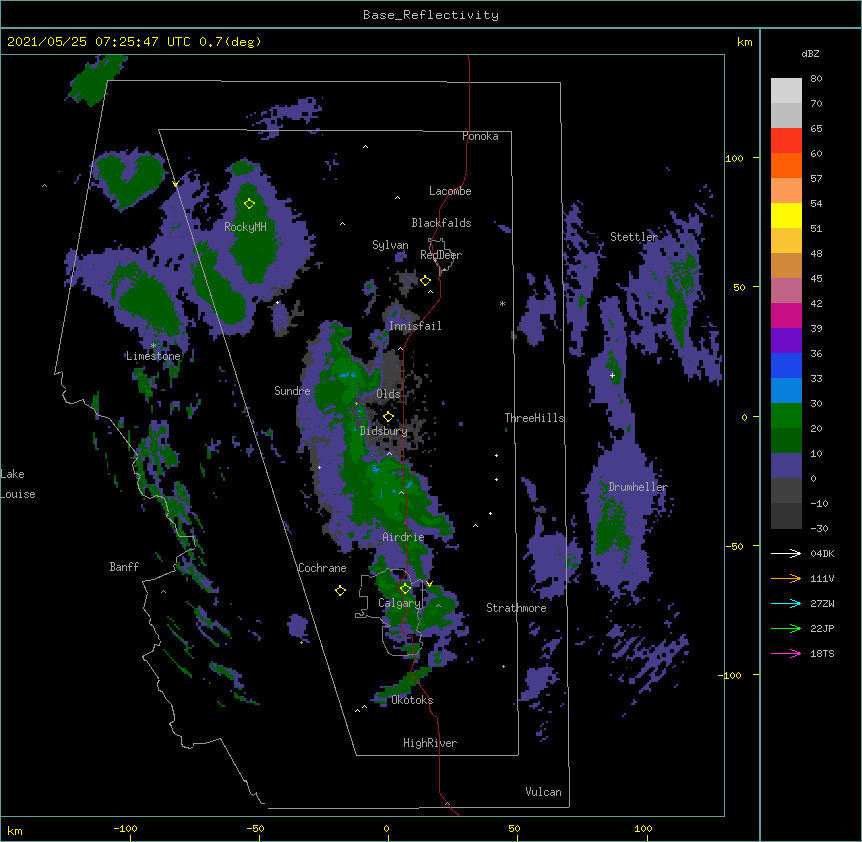862x842 pixels.
Task: Click the RedDeer city label
Action: [441, 255]
